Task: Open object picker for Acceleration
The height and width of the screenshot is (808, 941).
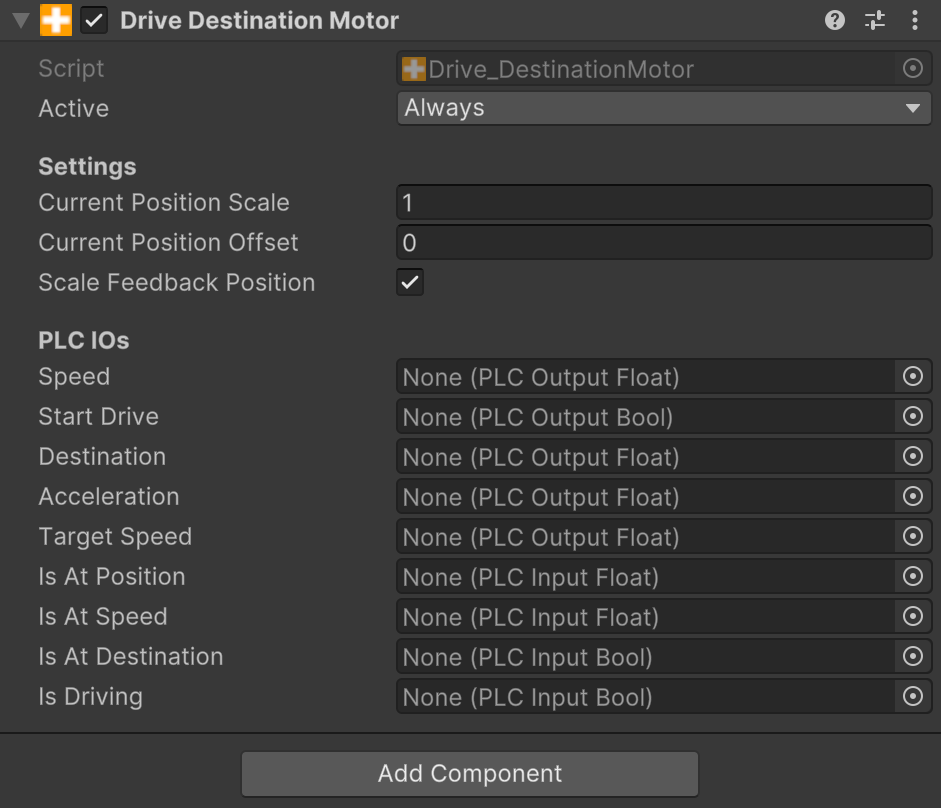Action: pyautogui.click(x=912, y=497)
